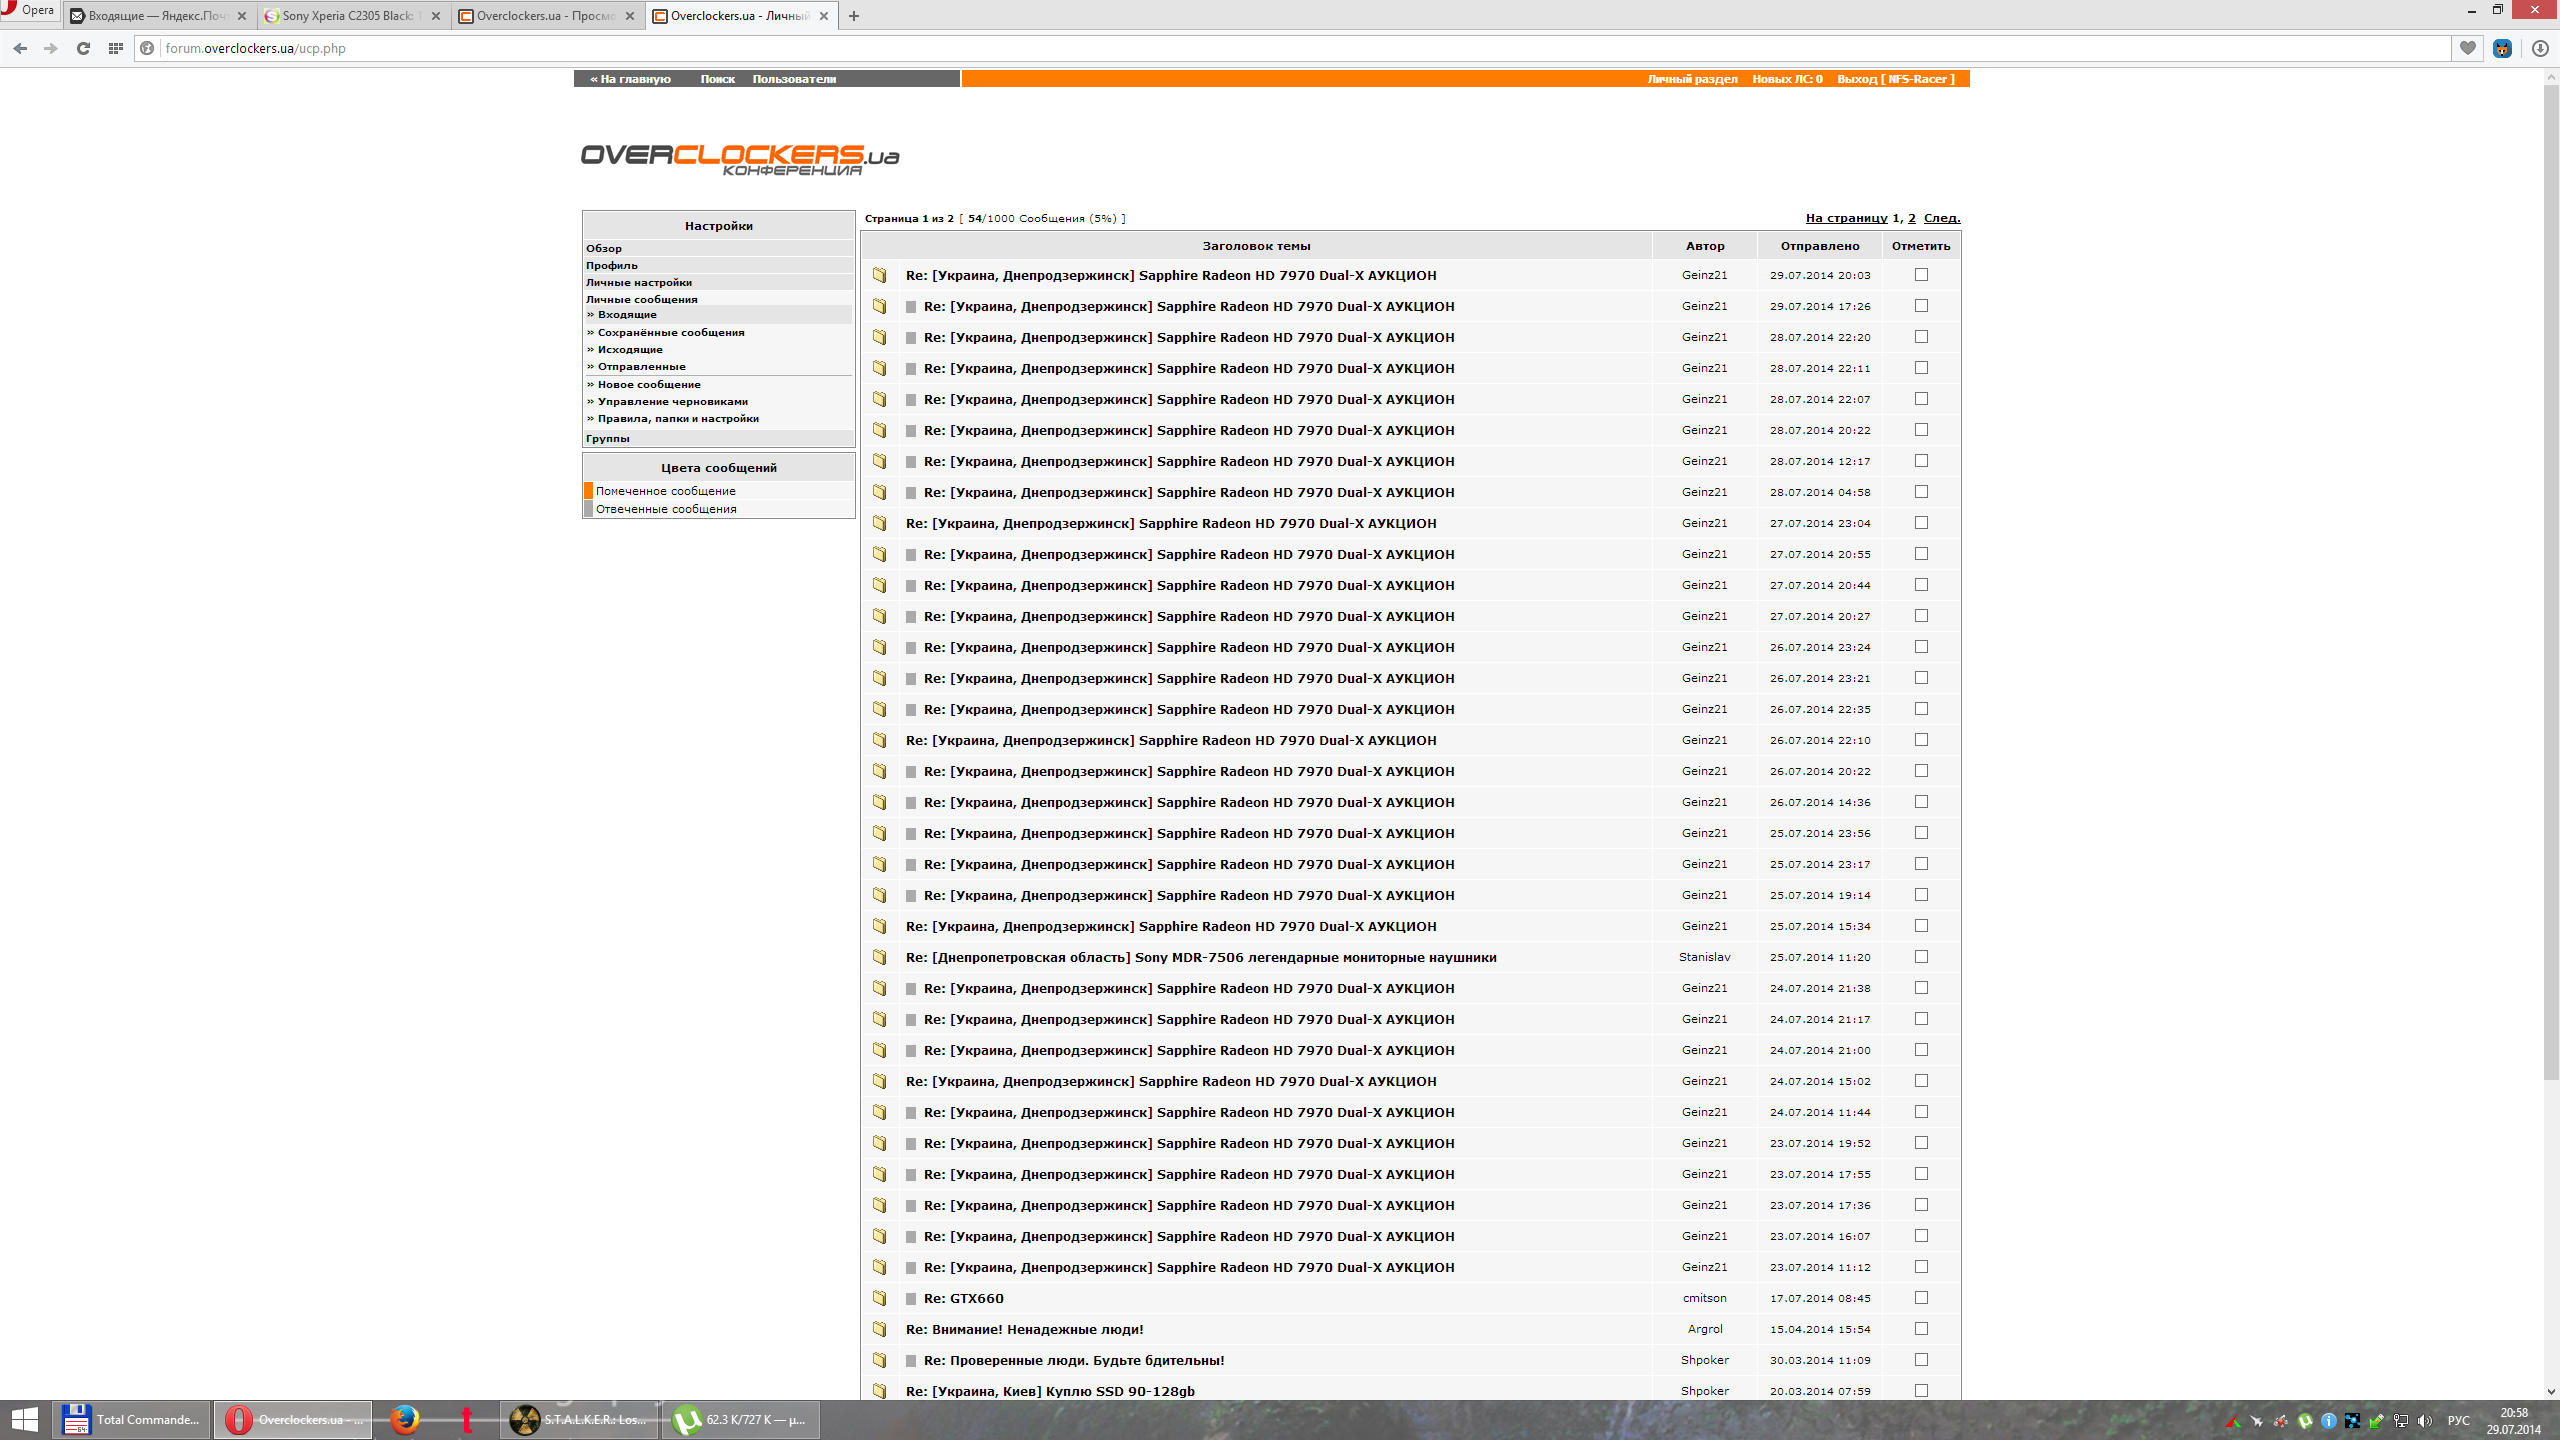
Task: Open Входящие in the sidebar menu
Action: tap(627, 315)
